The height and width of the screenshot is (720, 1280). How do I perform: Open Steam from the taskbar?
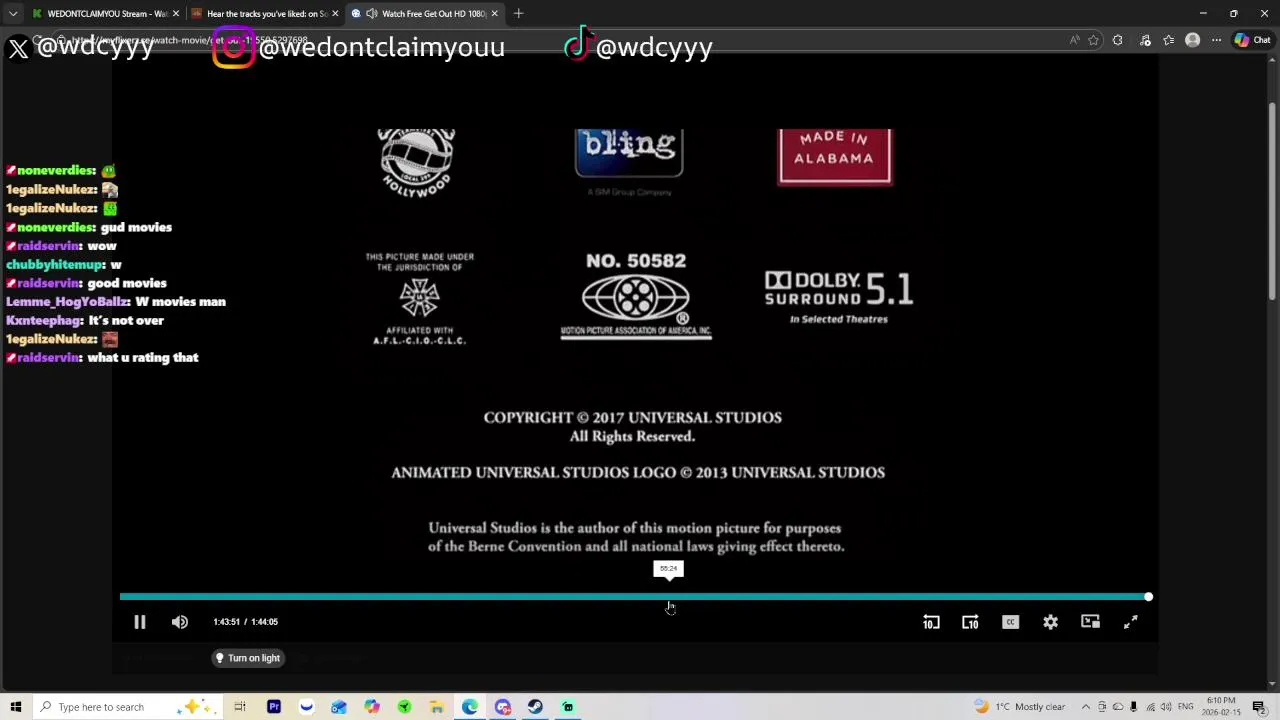click(535, 707)
